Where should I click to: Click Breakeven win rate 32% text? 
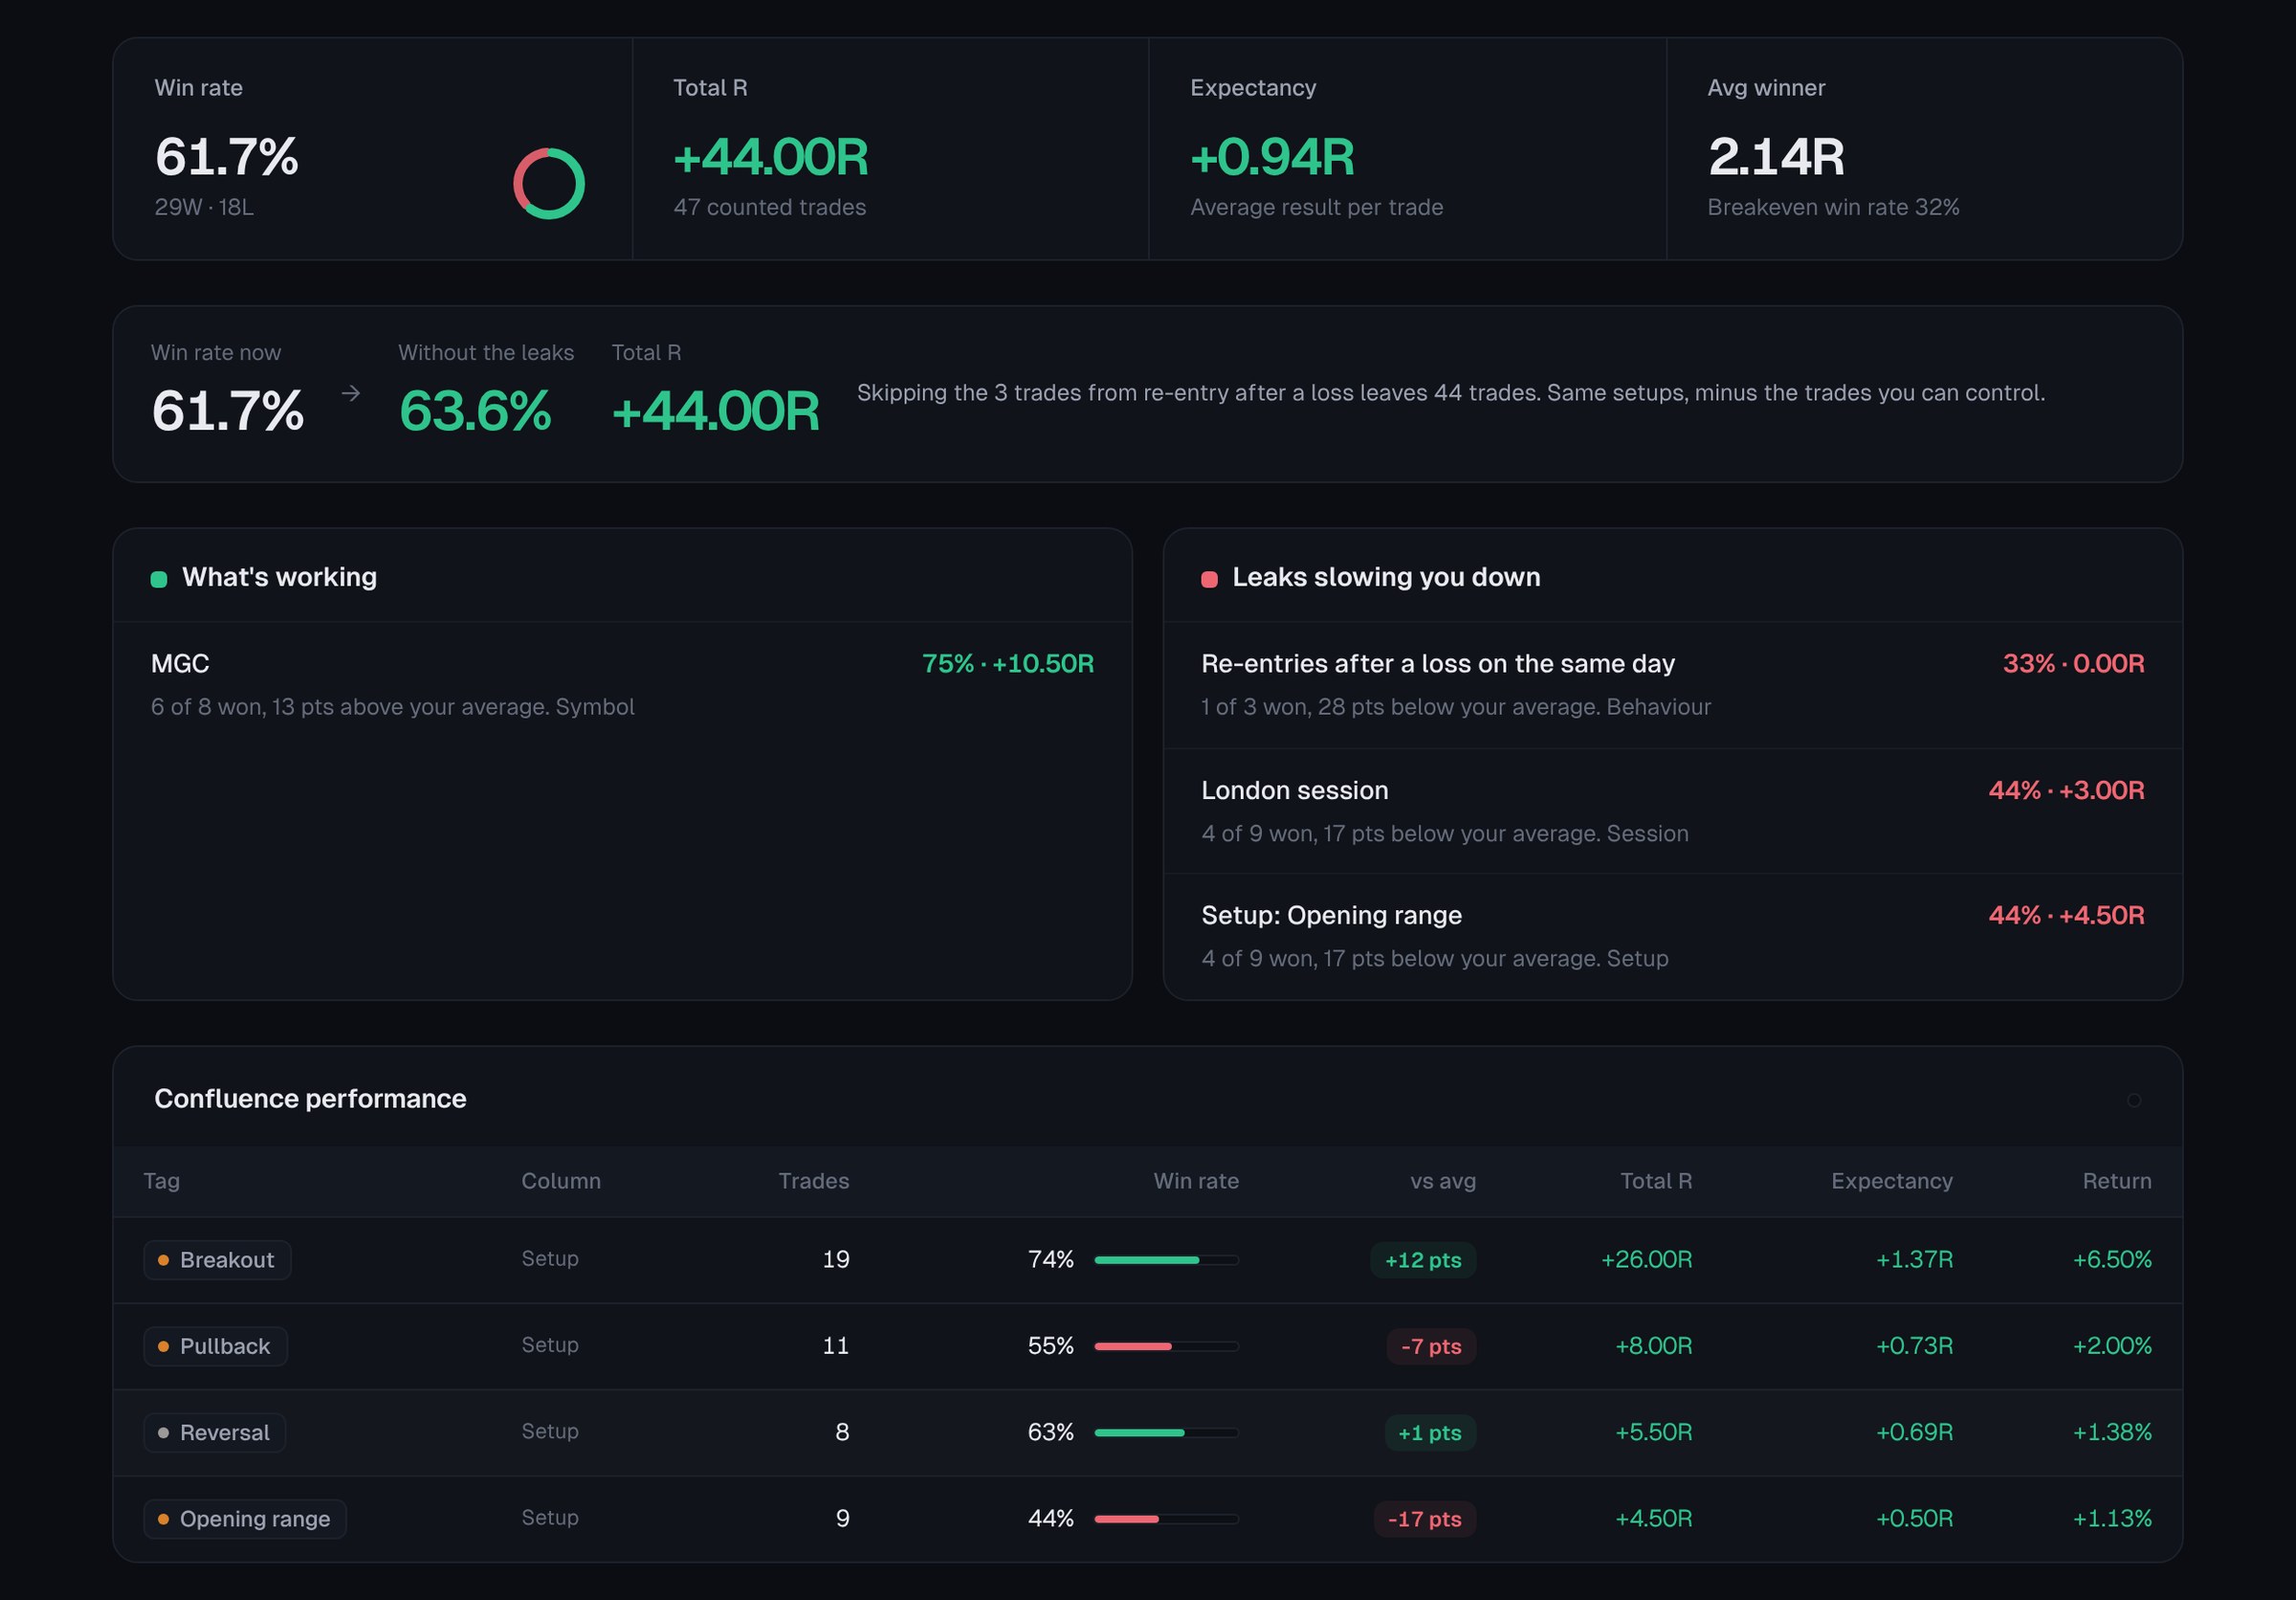click(x=1833, y=207)
